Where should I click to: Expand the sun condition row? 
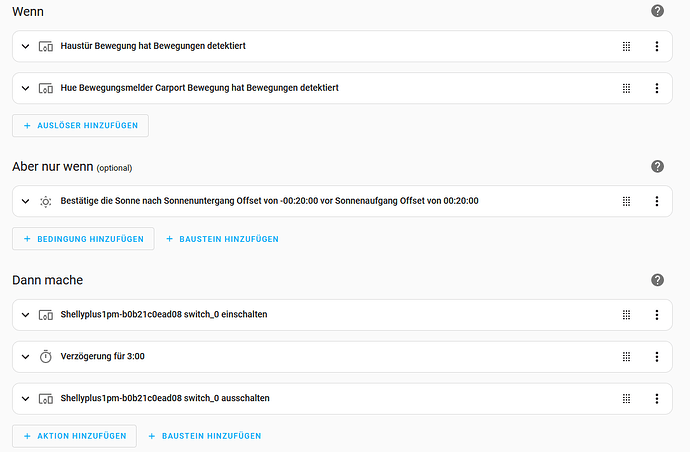(x=26, y=201)
